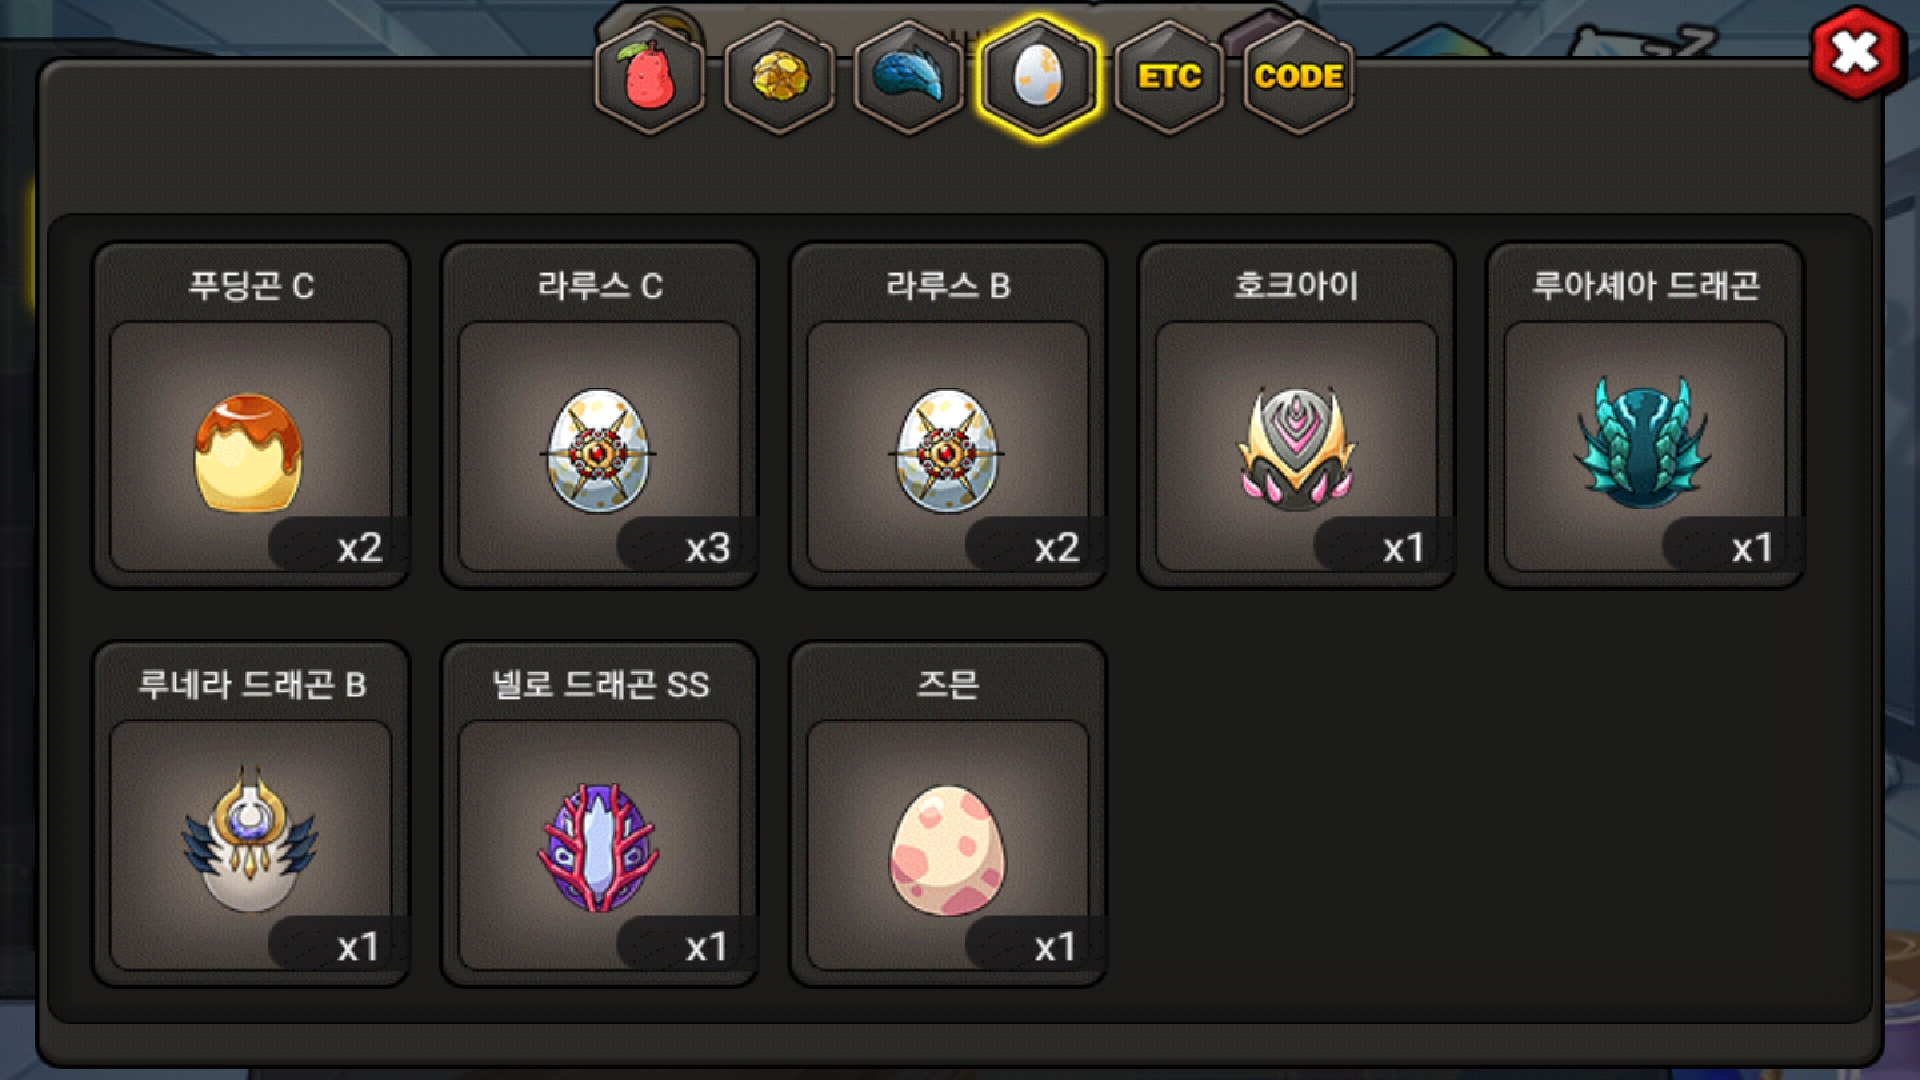The height and width of the screenshot is (1080, 1920).
Task: Click the 푸딩곤 C item title label
Action: click(x=251, y=286)
